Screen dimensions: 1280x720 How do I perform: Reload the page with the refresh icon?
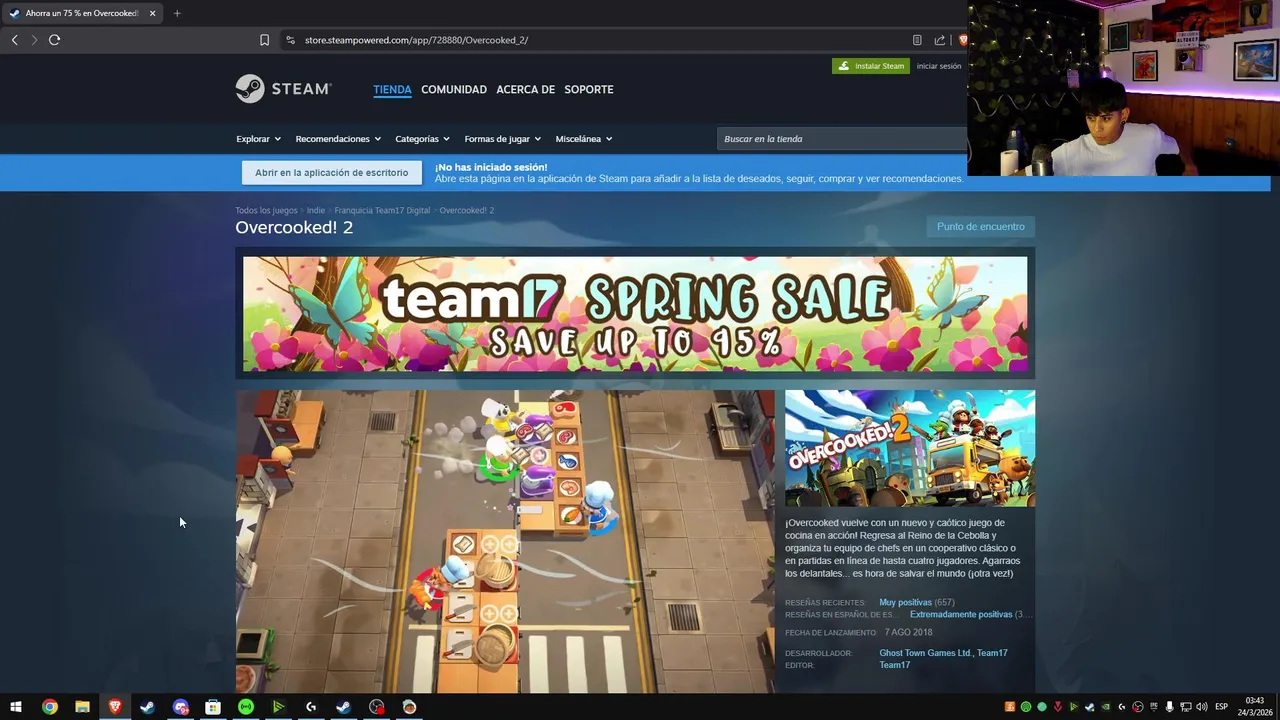(54, 40)
